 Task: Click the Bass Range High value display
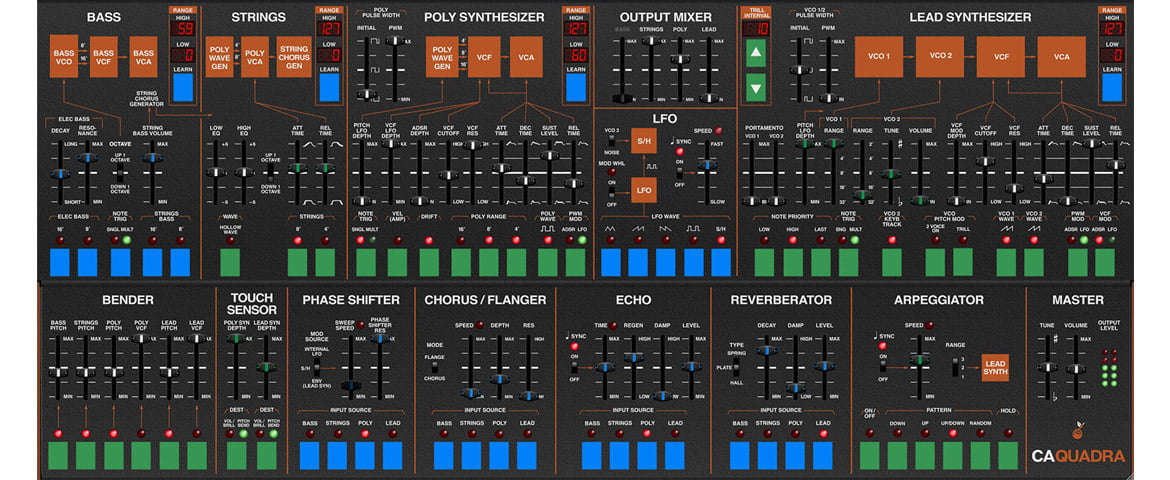183,29
